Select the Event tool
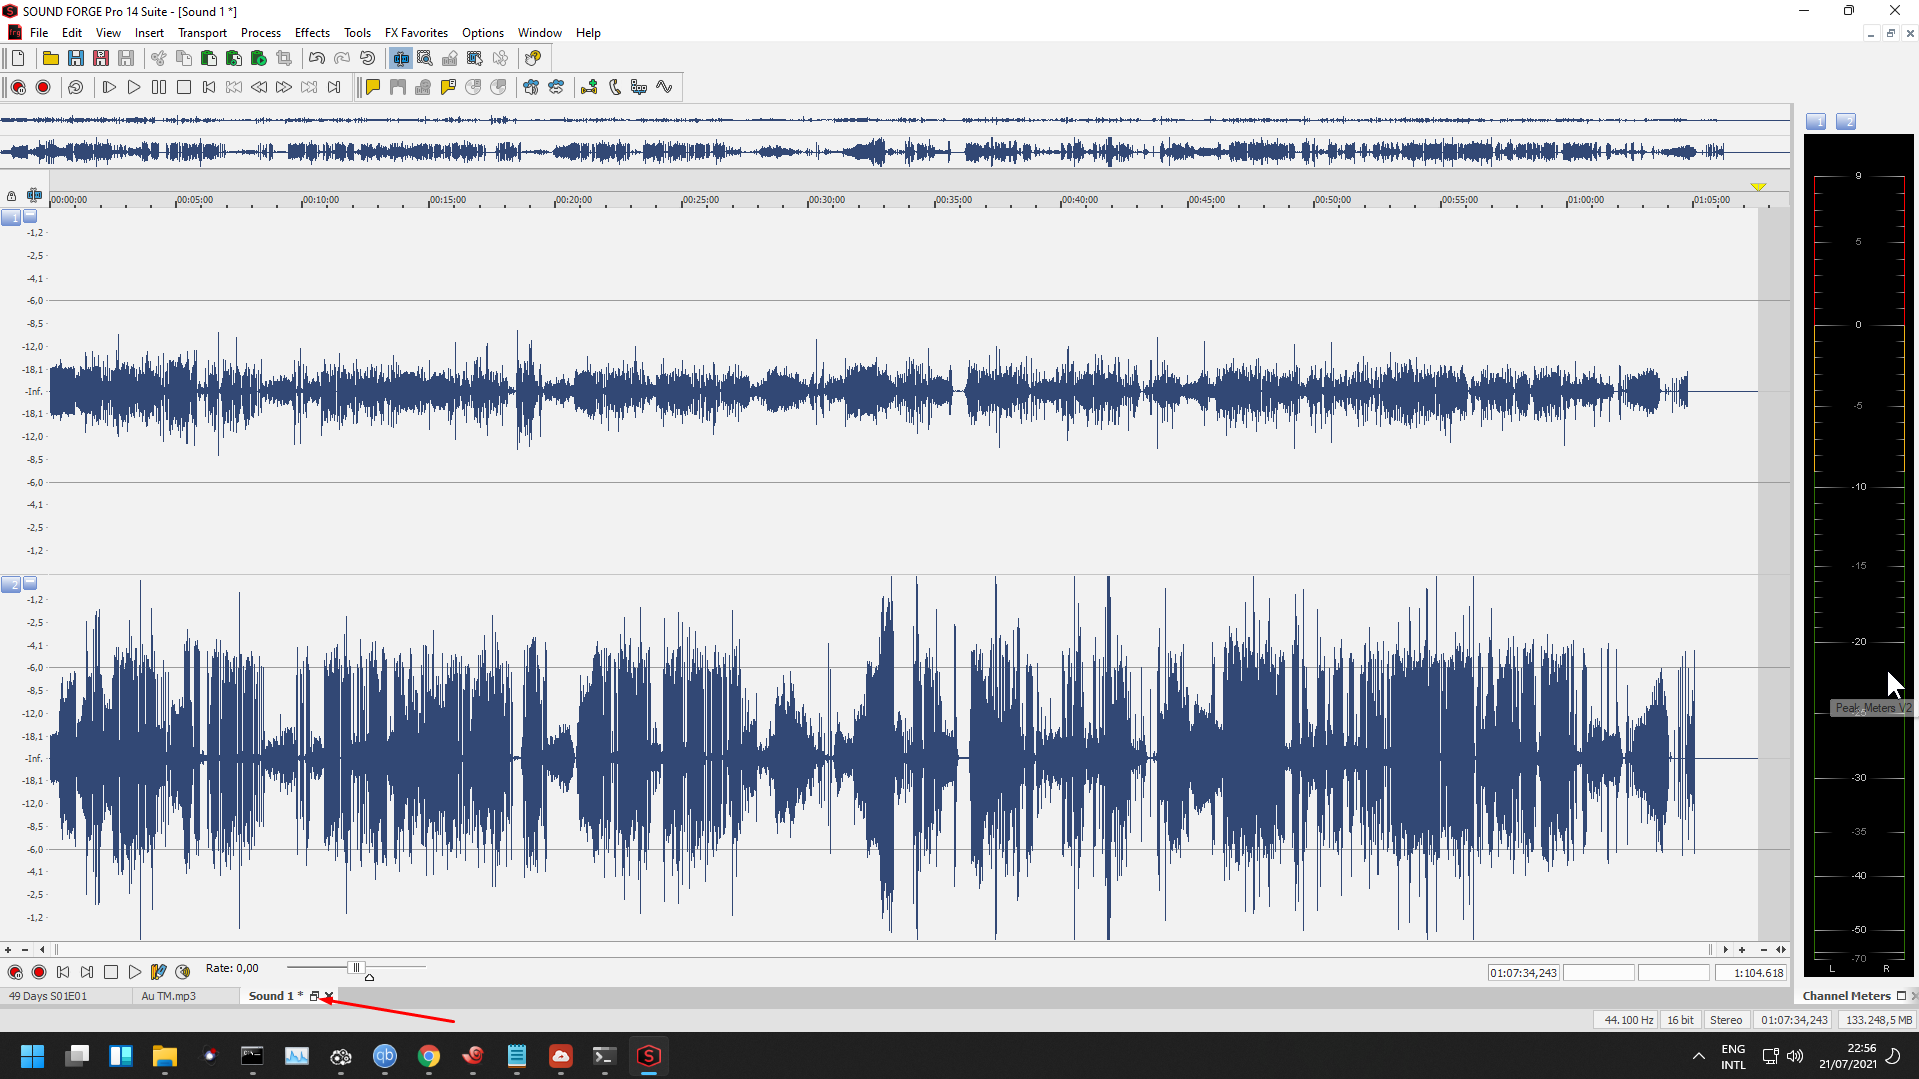Screen dimensions: 1919x1079 pyautogui.click(x=475, y=58)
